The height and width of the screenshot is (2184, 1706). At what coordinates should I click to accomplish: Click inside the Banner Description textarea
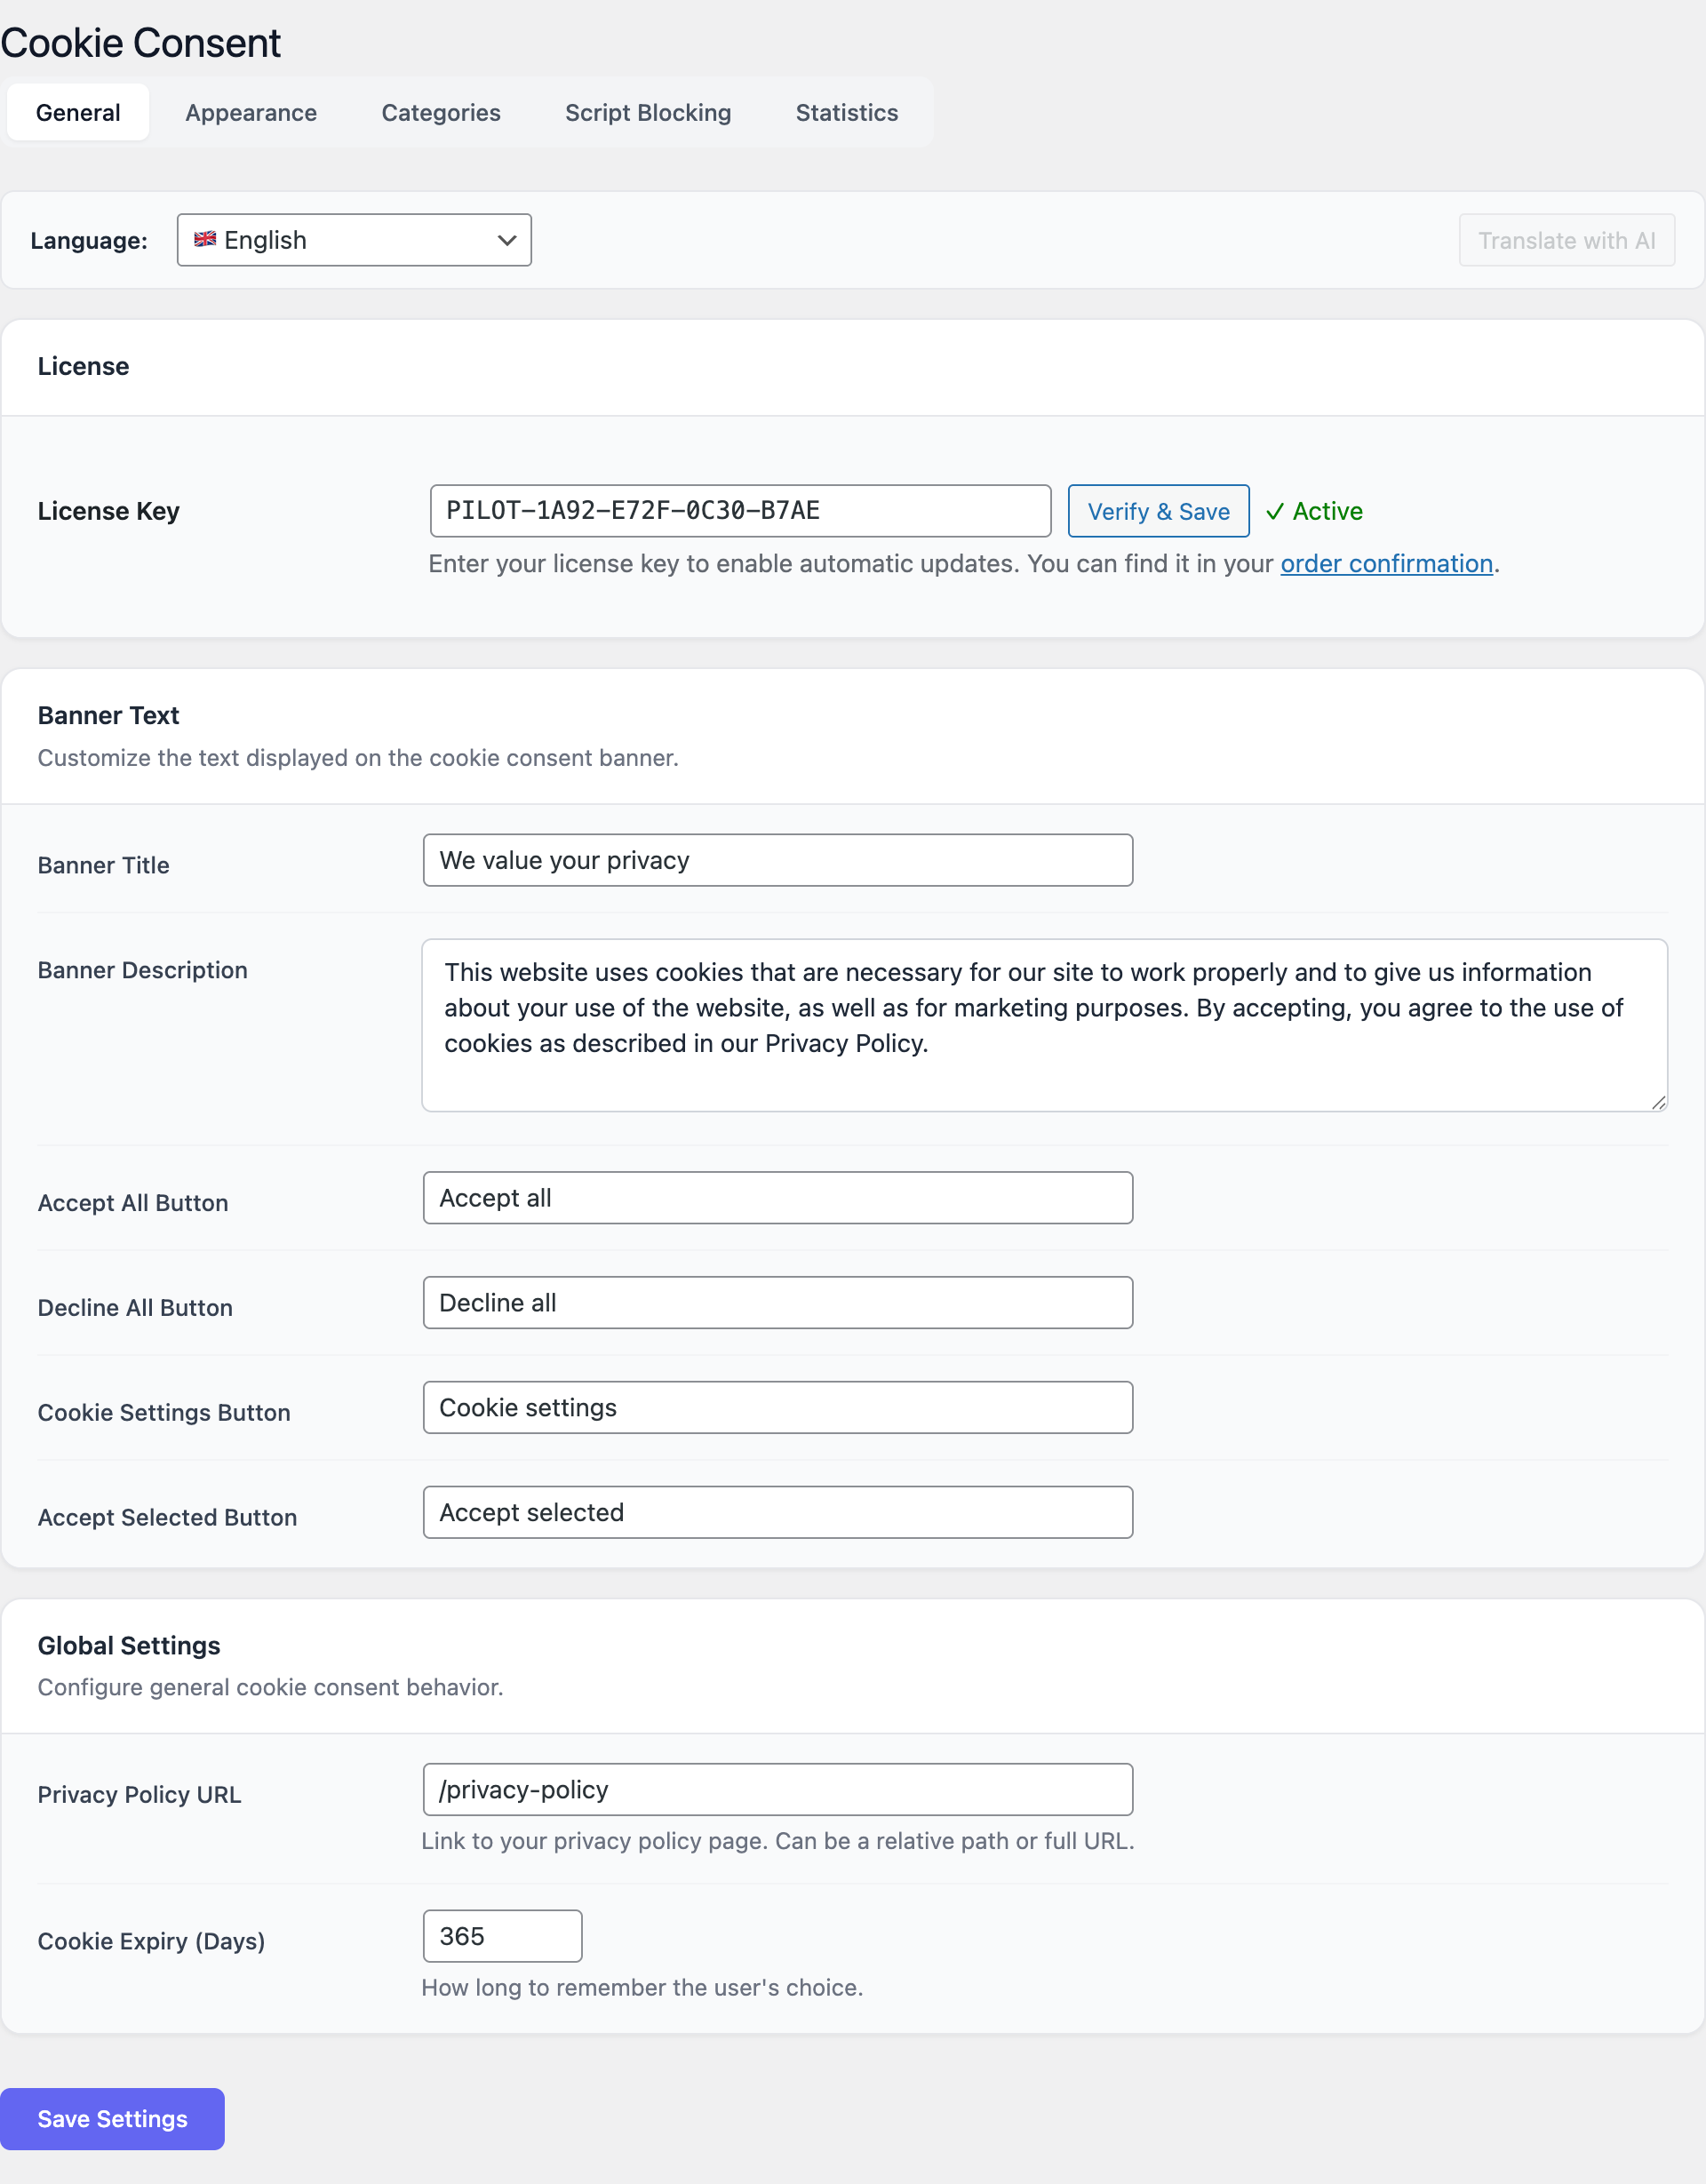pyautogui.click(x=1044, y=1024)
